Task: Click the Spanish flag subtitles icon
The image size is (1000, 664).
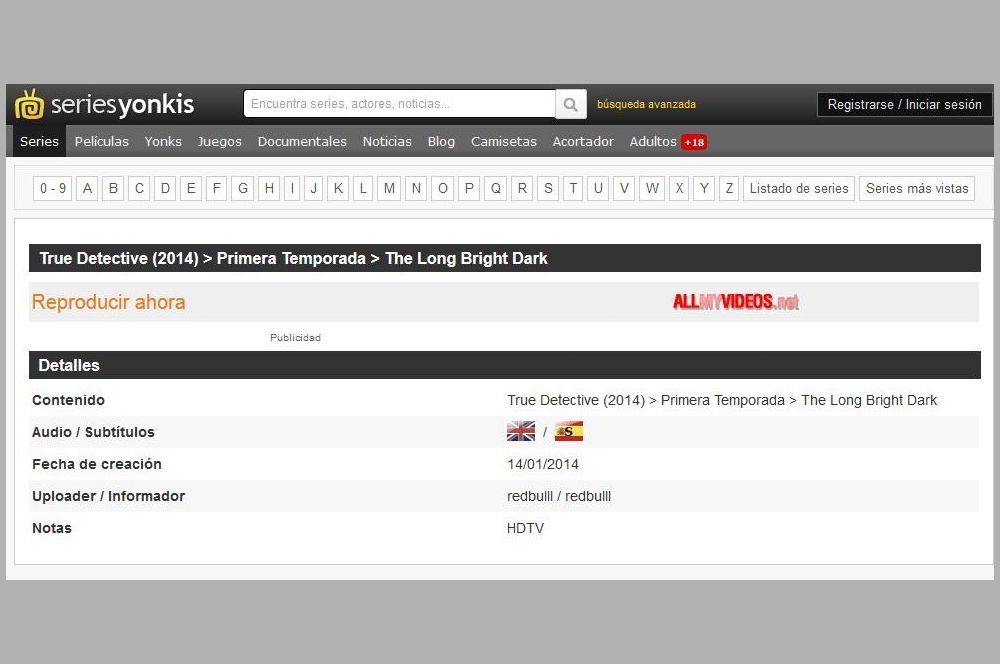Action: pos(569,431)
